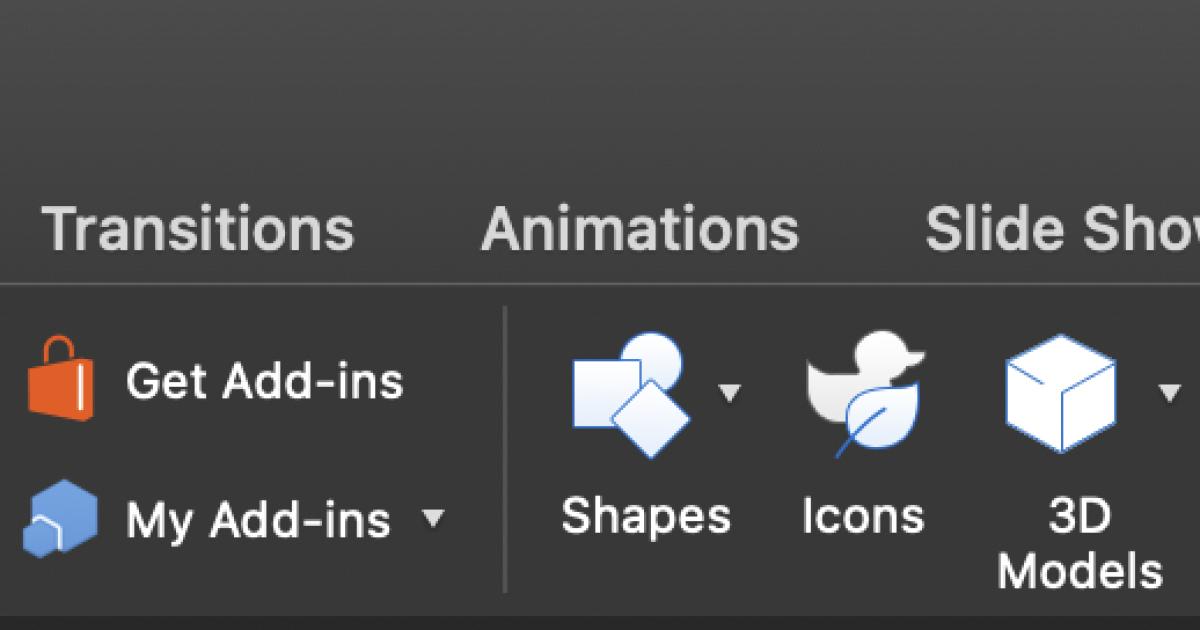Go to the Slide Show tab

pos(1060,229)
